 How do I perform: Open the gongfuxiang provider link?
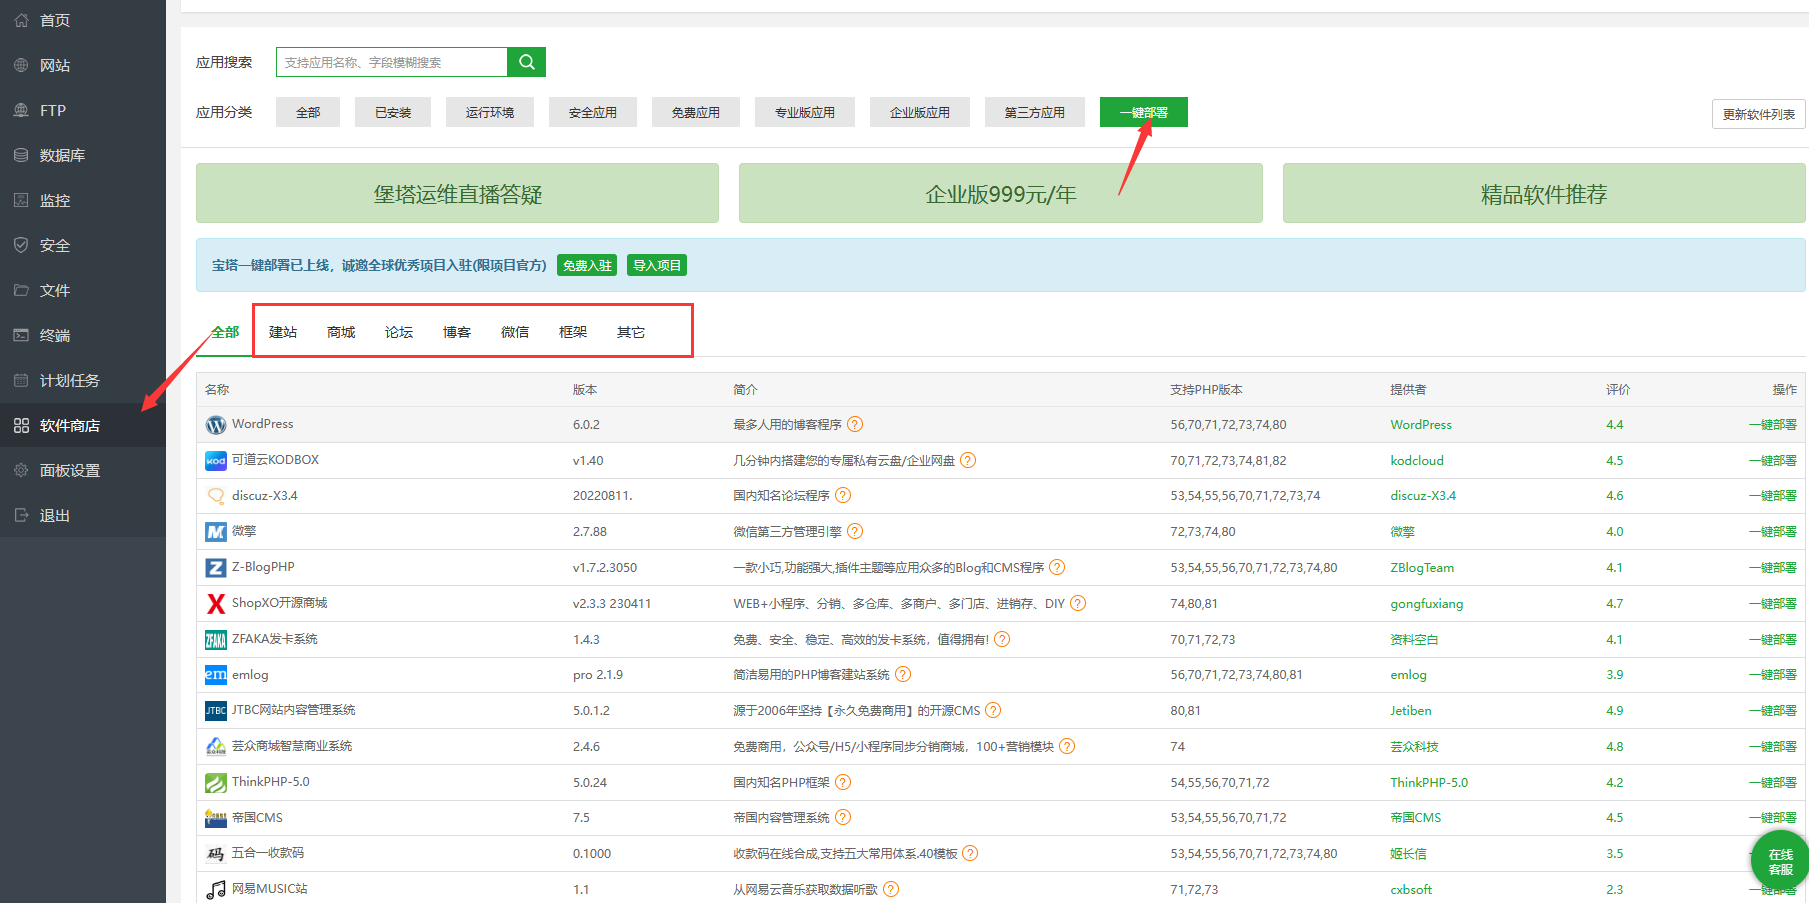(x=1427, y=603)
